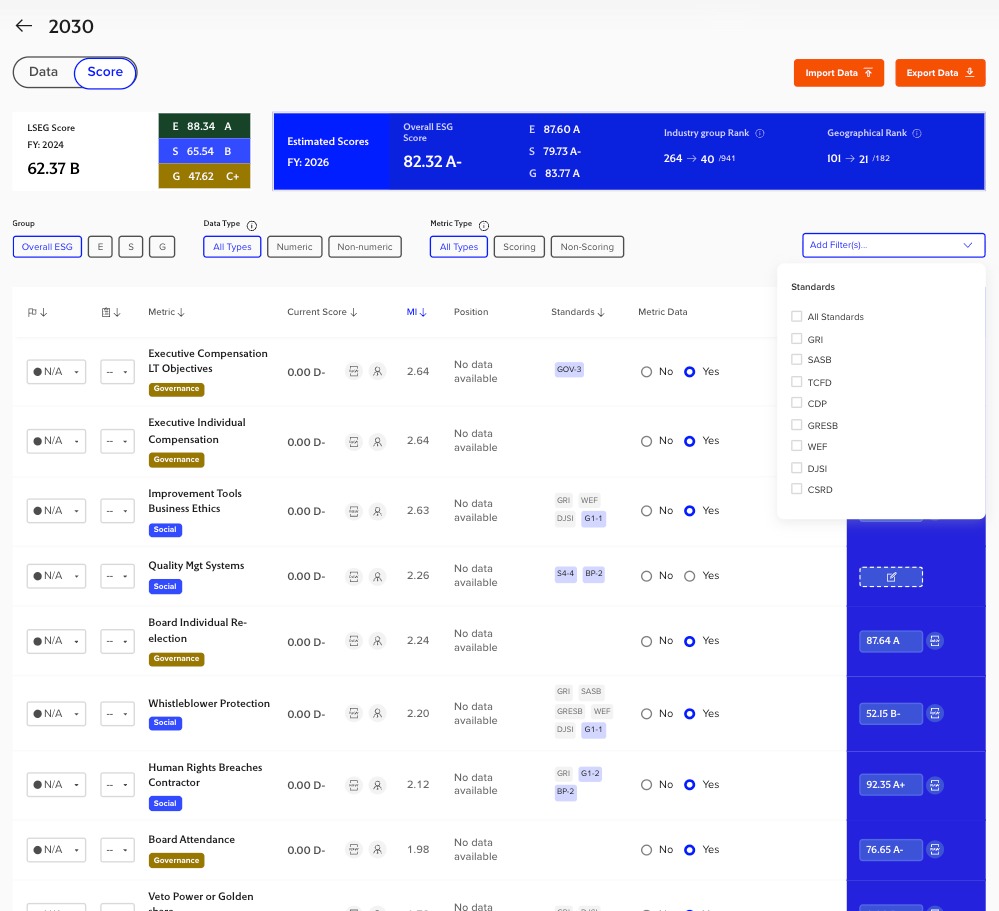Screen dimensions: 999x911
Task: Select Yes for Quality Mgt Systems metric data
Action: (689, 576)
